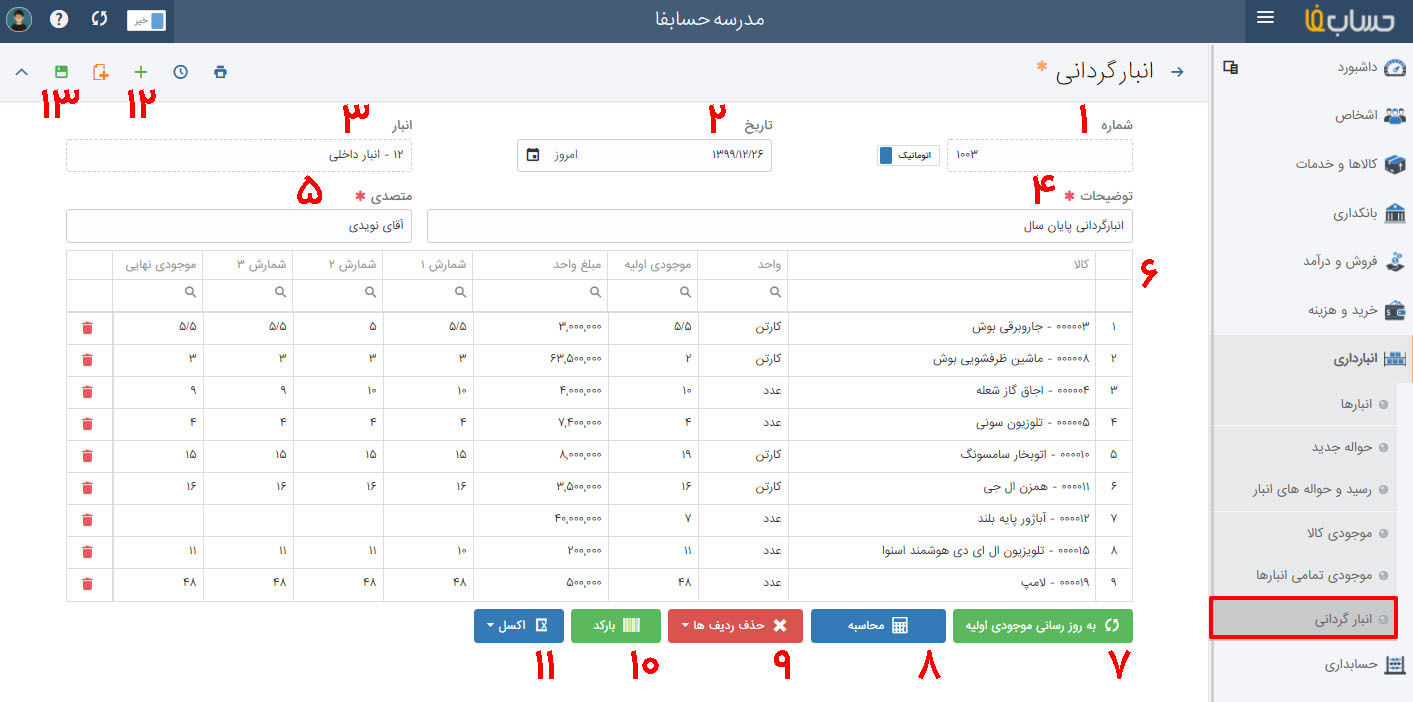Toggle the اتوماتیک numbering switch
Image resolution: width=1413 pixels, height=702 pixels.
pyautogui.click(x=909, y=155)
